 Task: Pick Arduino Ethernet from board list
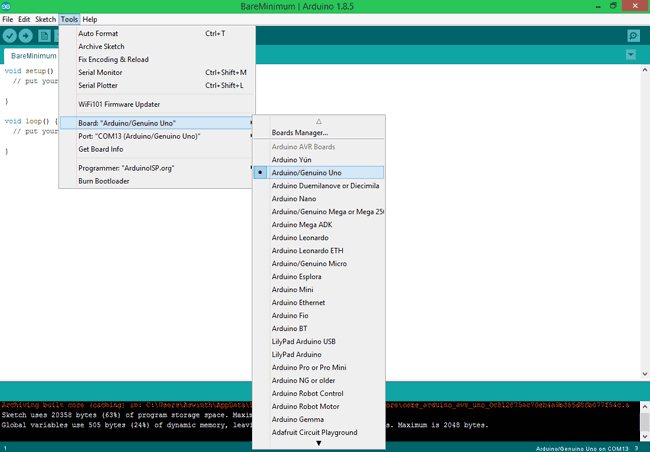(319, 303)
